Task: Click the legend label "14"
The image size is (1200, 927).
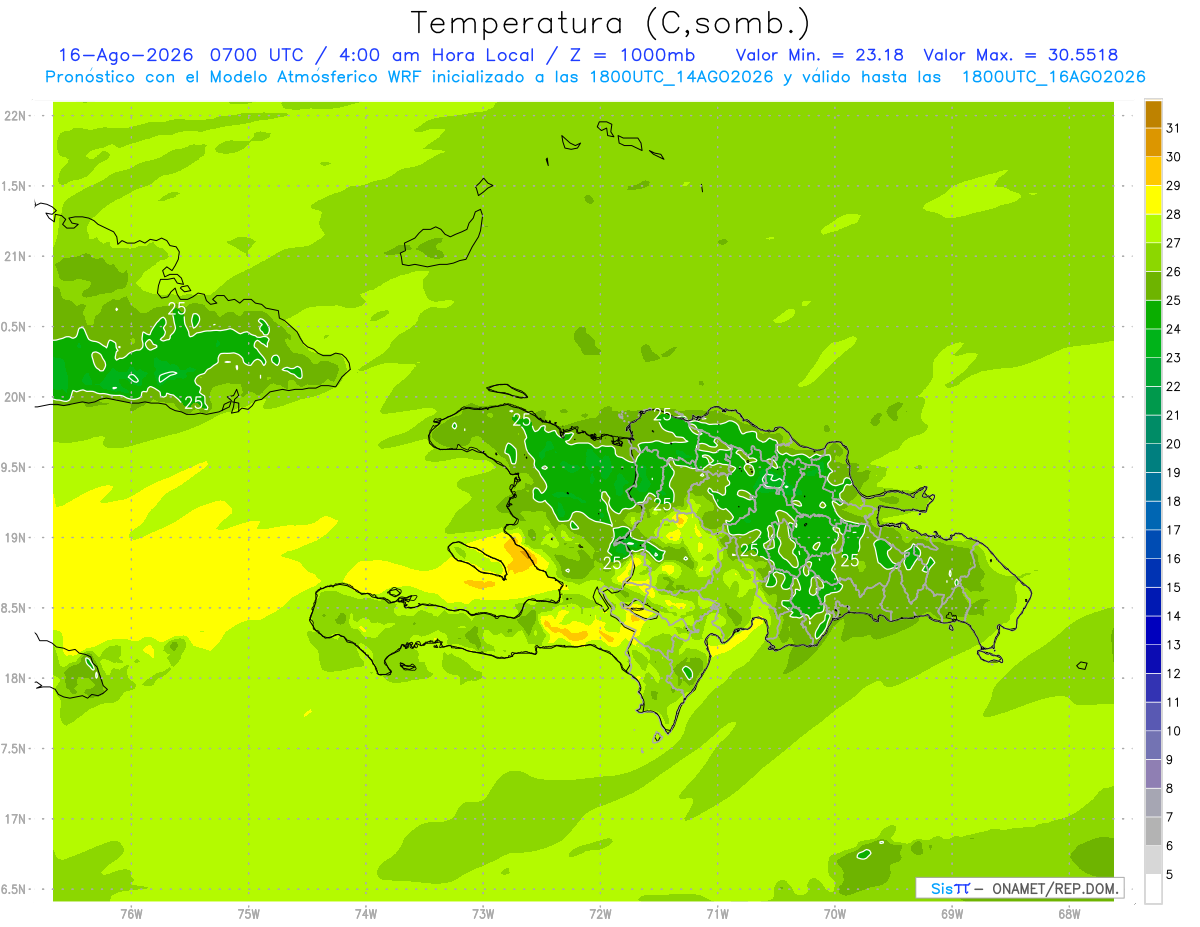Action: click(1173, 616)
